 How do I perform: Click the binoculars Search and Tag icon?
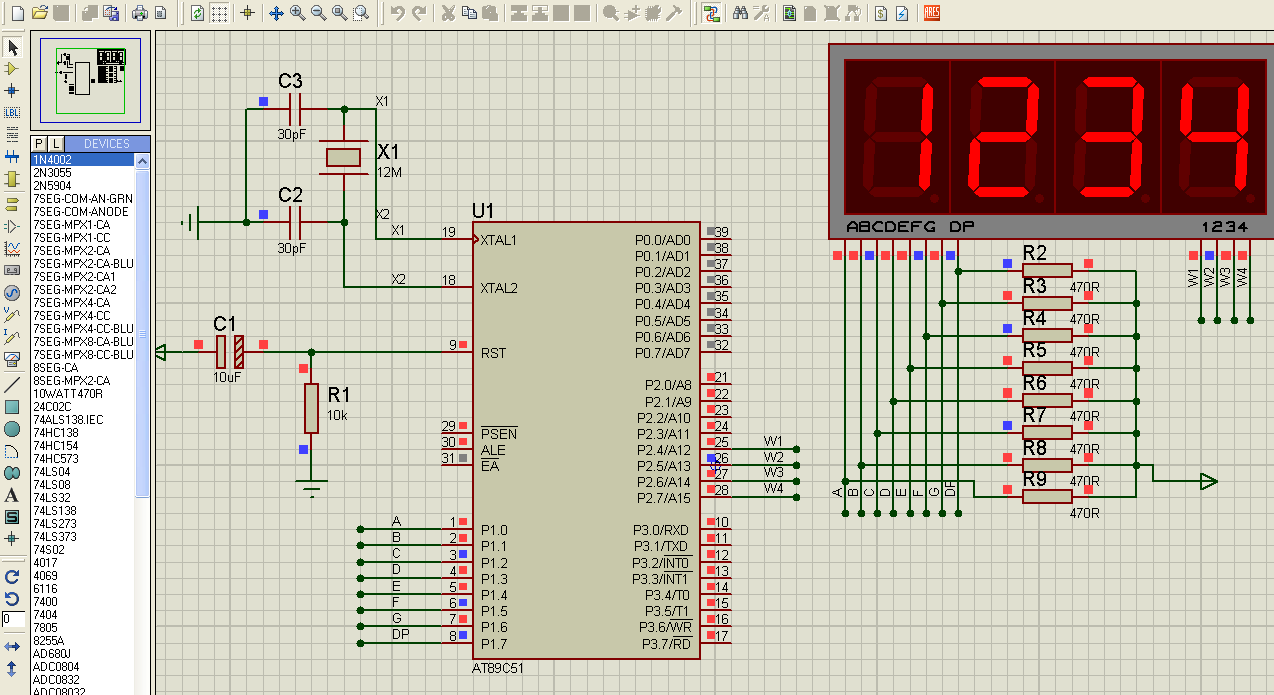(740, 13)
